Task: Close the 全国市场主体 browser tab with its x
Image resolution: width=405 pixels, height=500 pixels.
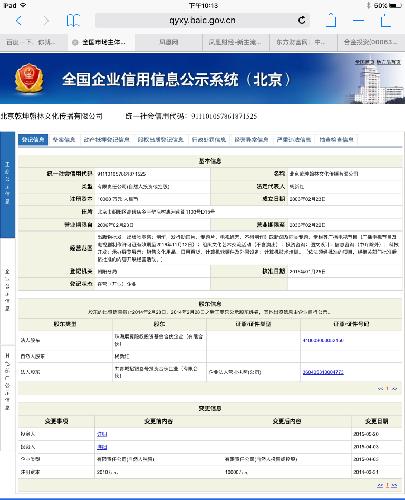Action: click(x=75, y=42)
